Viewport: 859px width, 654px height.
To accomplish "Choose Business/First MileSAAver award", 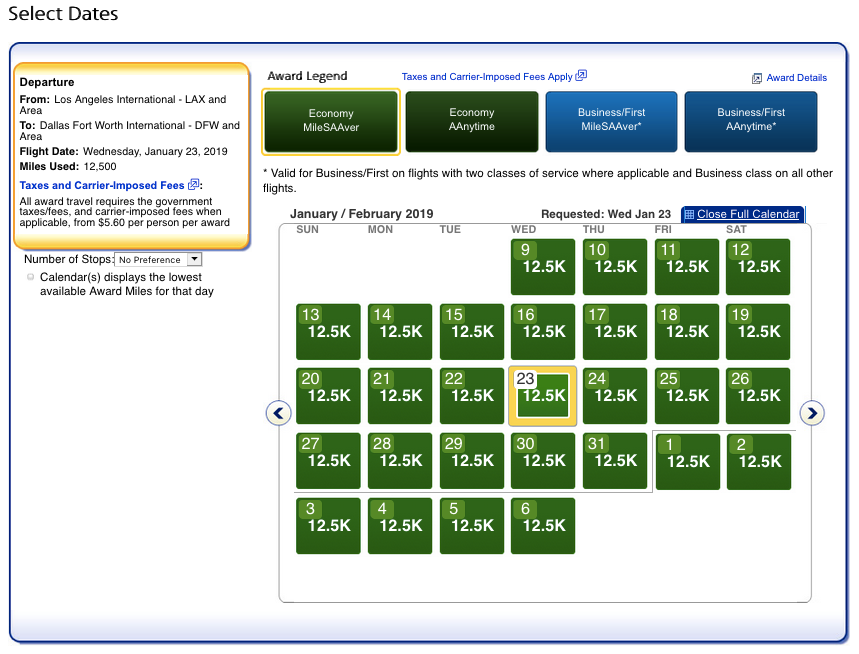I will click(611, 121).
